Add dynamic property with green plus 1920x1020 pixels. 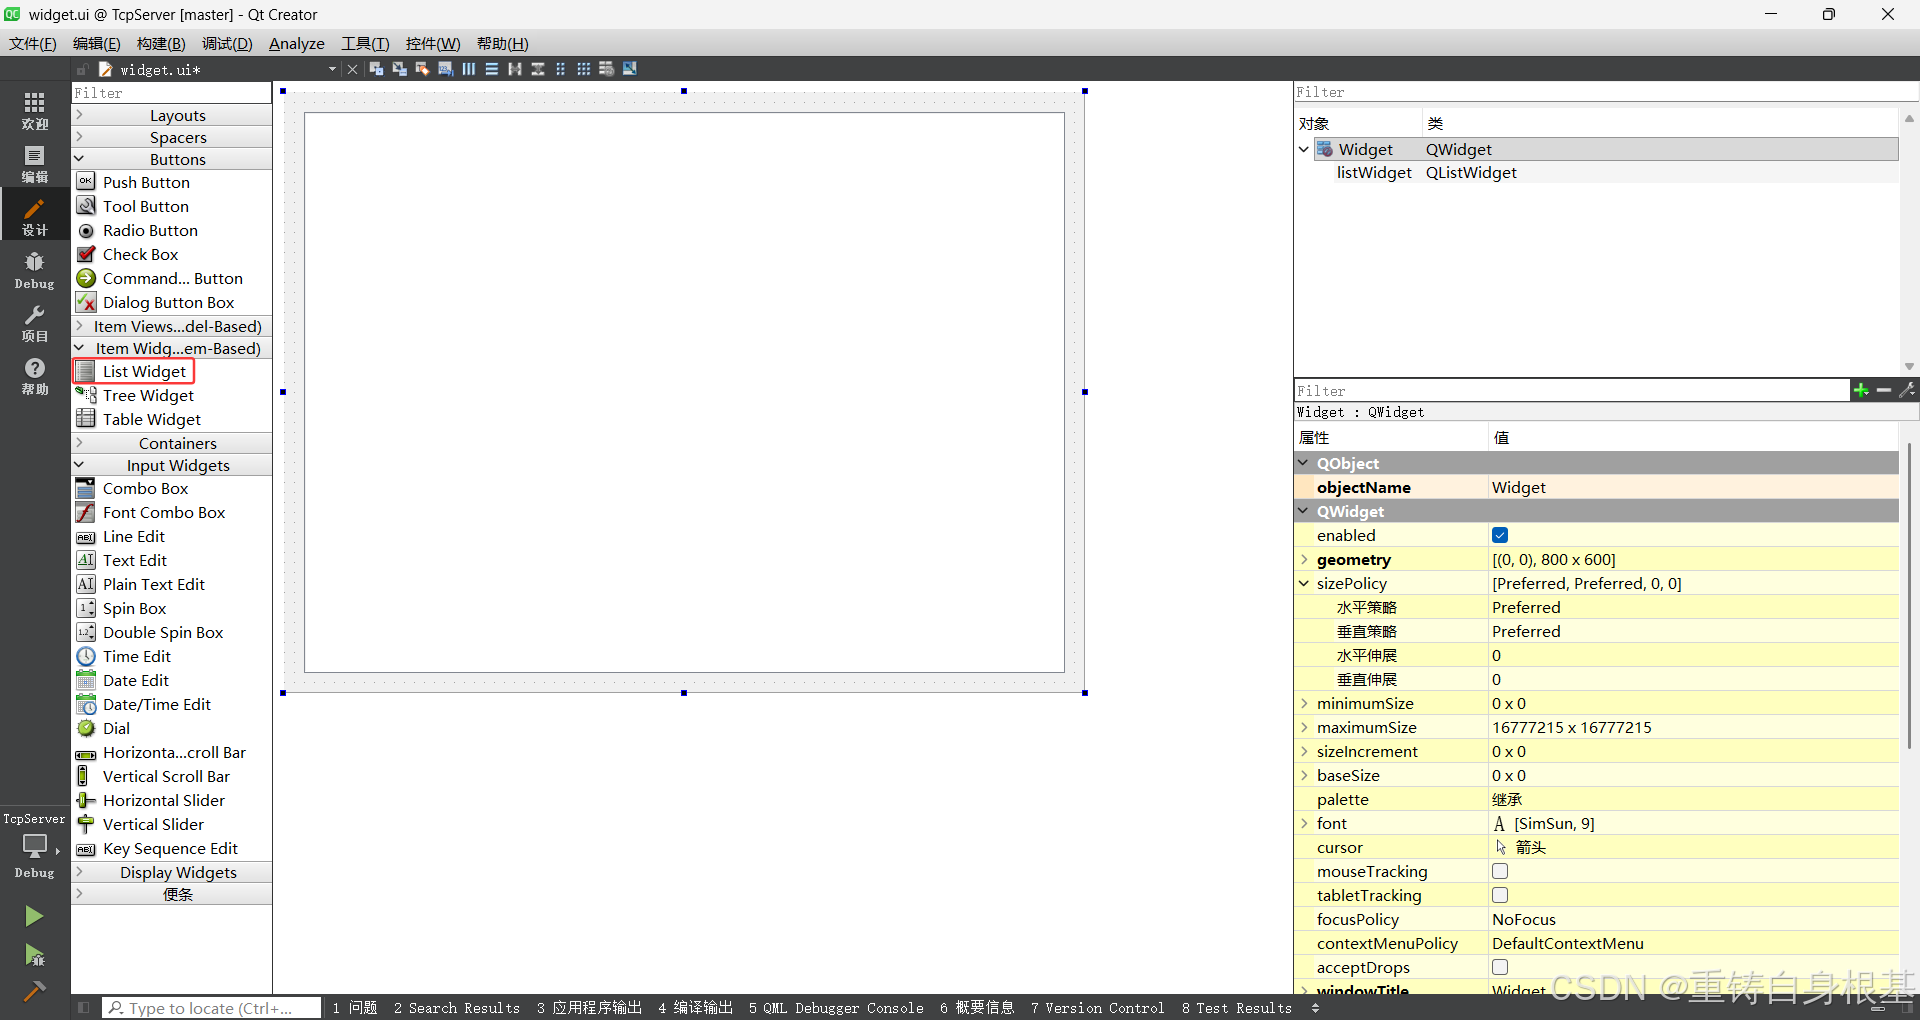click(1860, 390)
